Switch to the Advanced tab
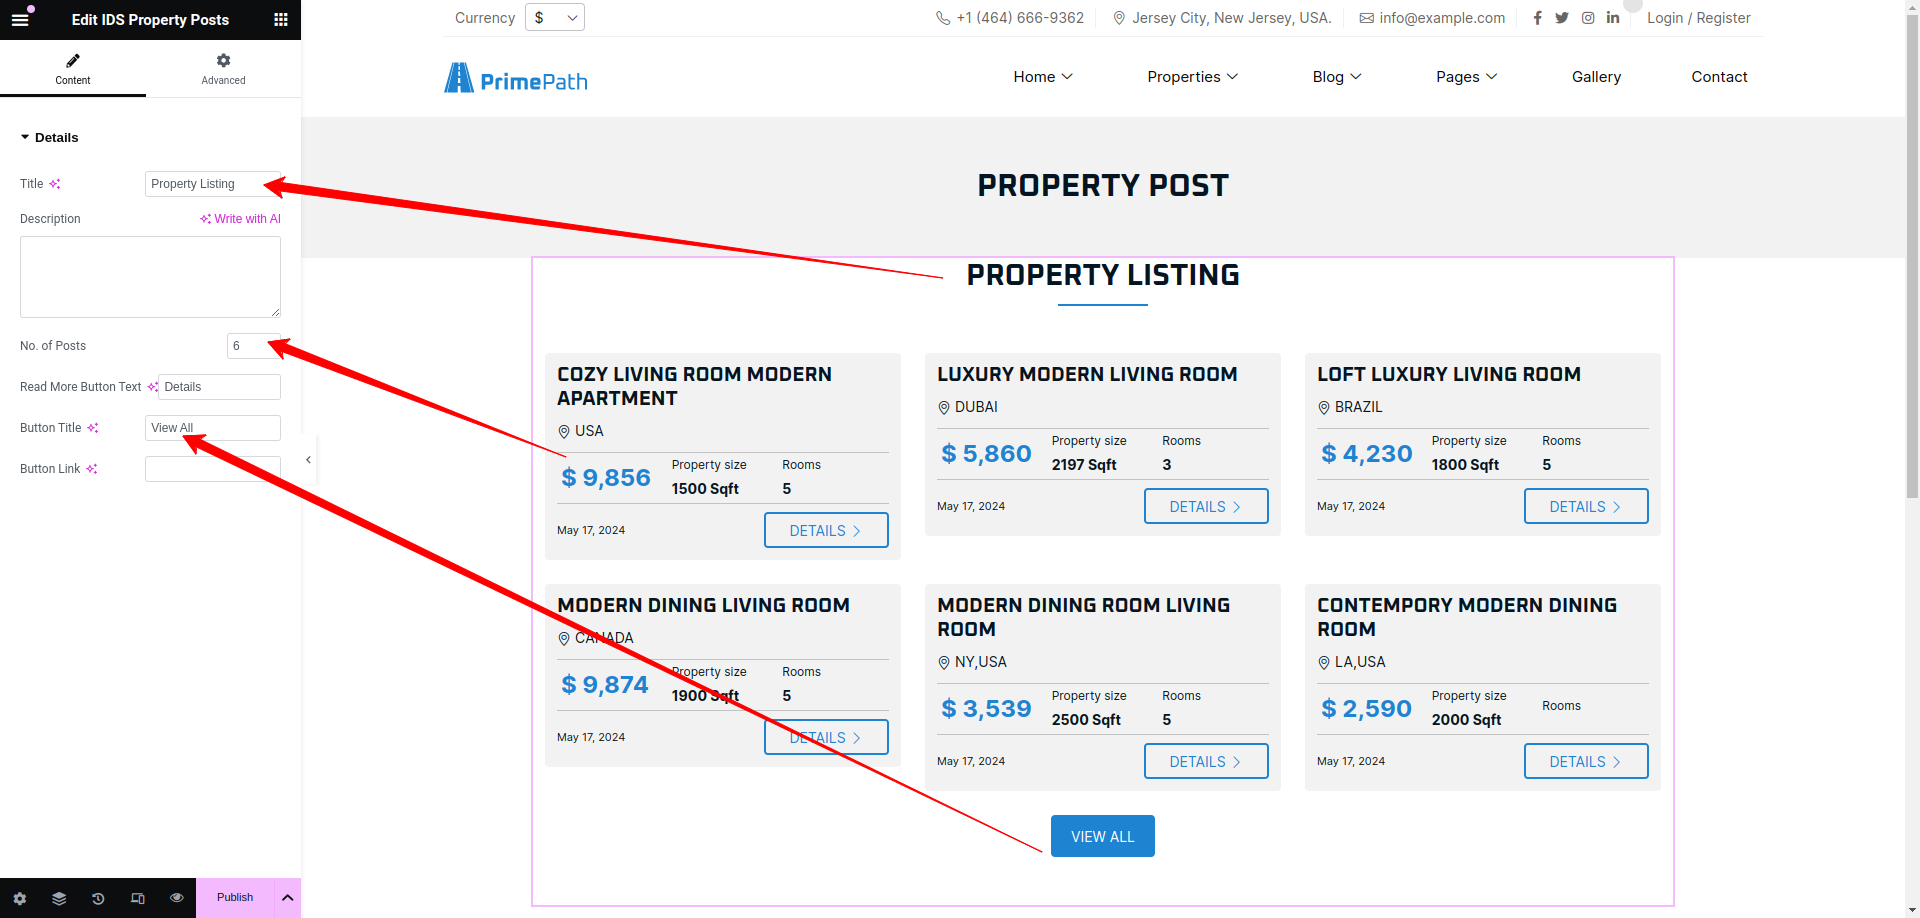This screenshot has height=918, width=1920. coord(223,69)
